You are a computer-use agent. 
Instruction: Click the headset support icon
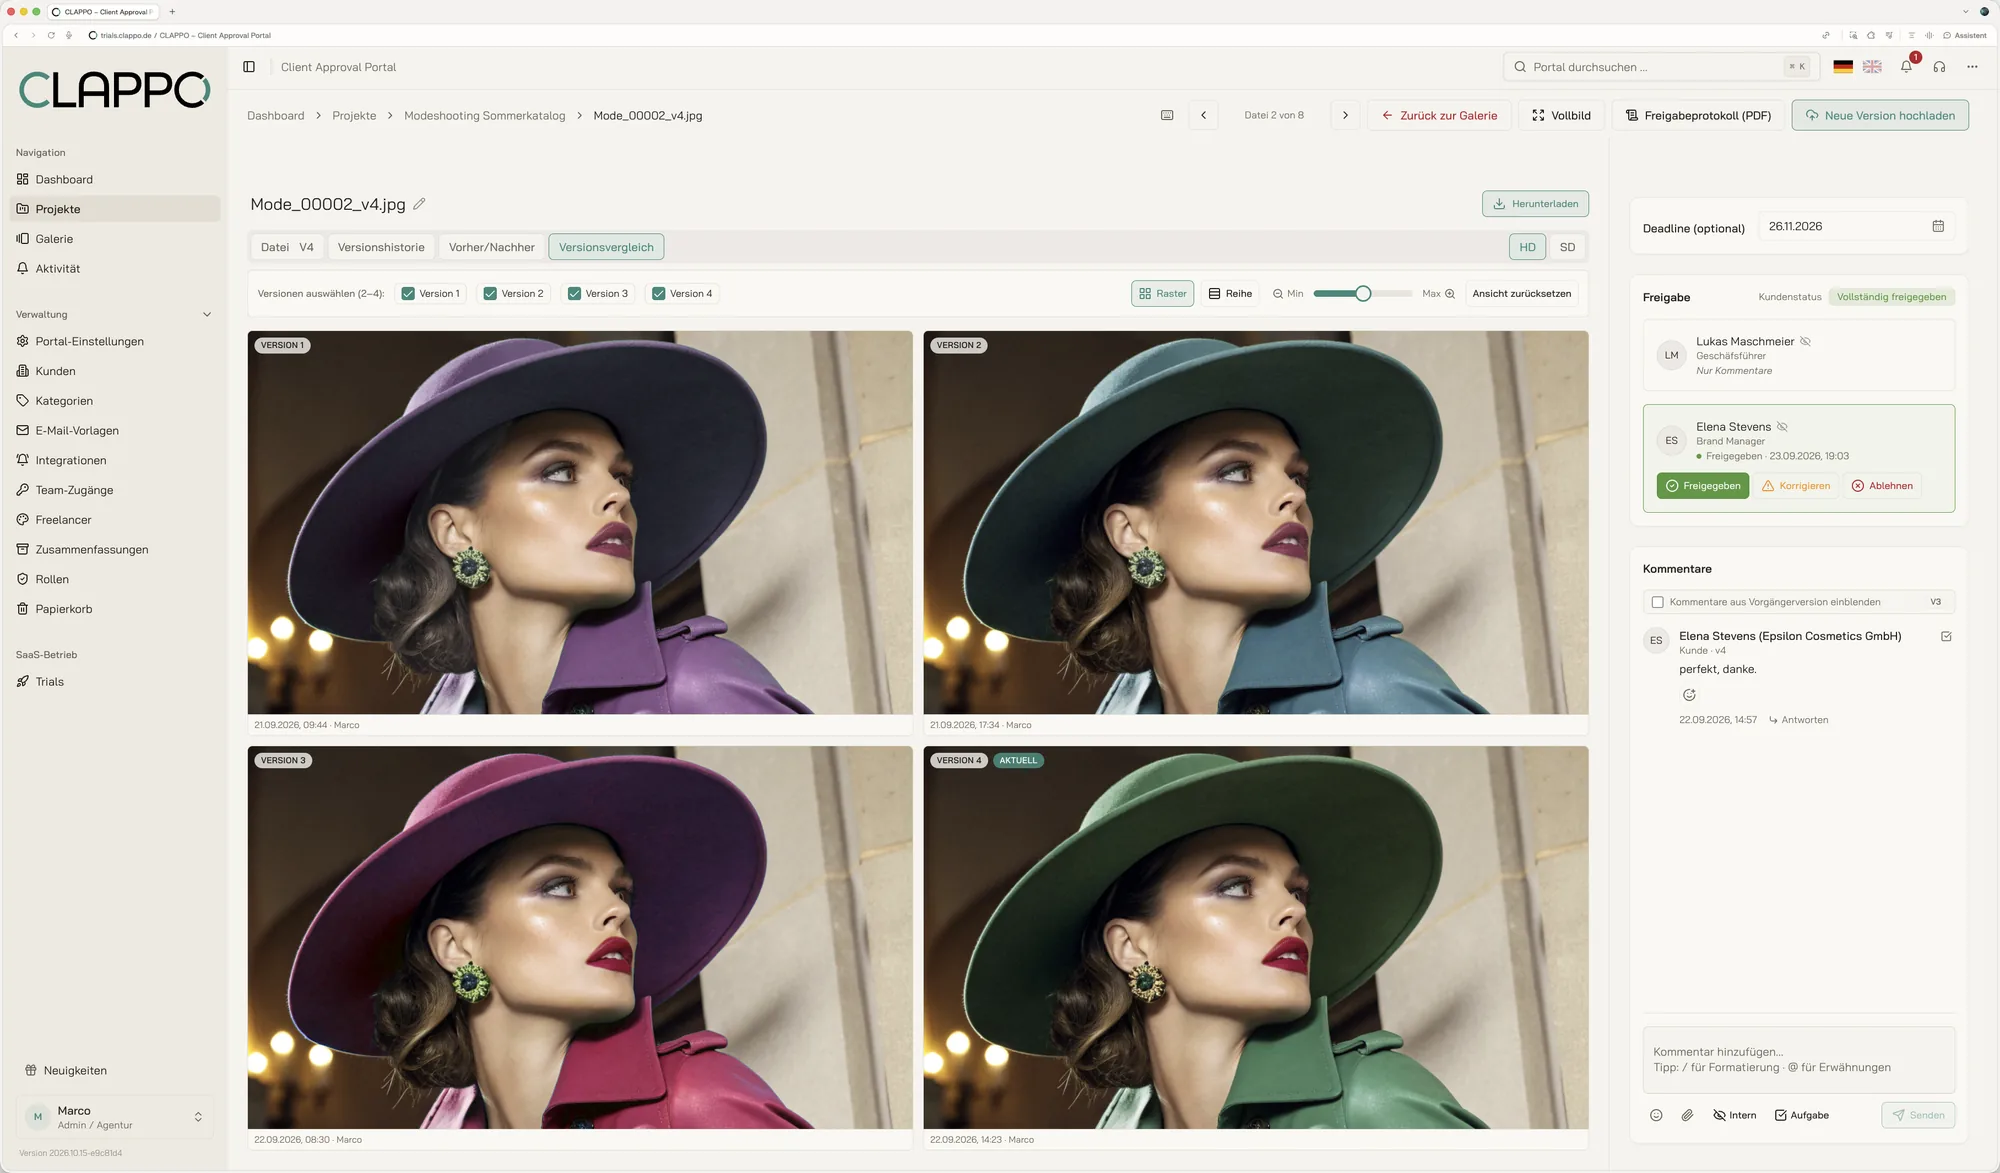(x=1939, y=67)
